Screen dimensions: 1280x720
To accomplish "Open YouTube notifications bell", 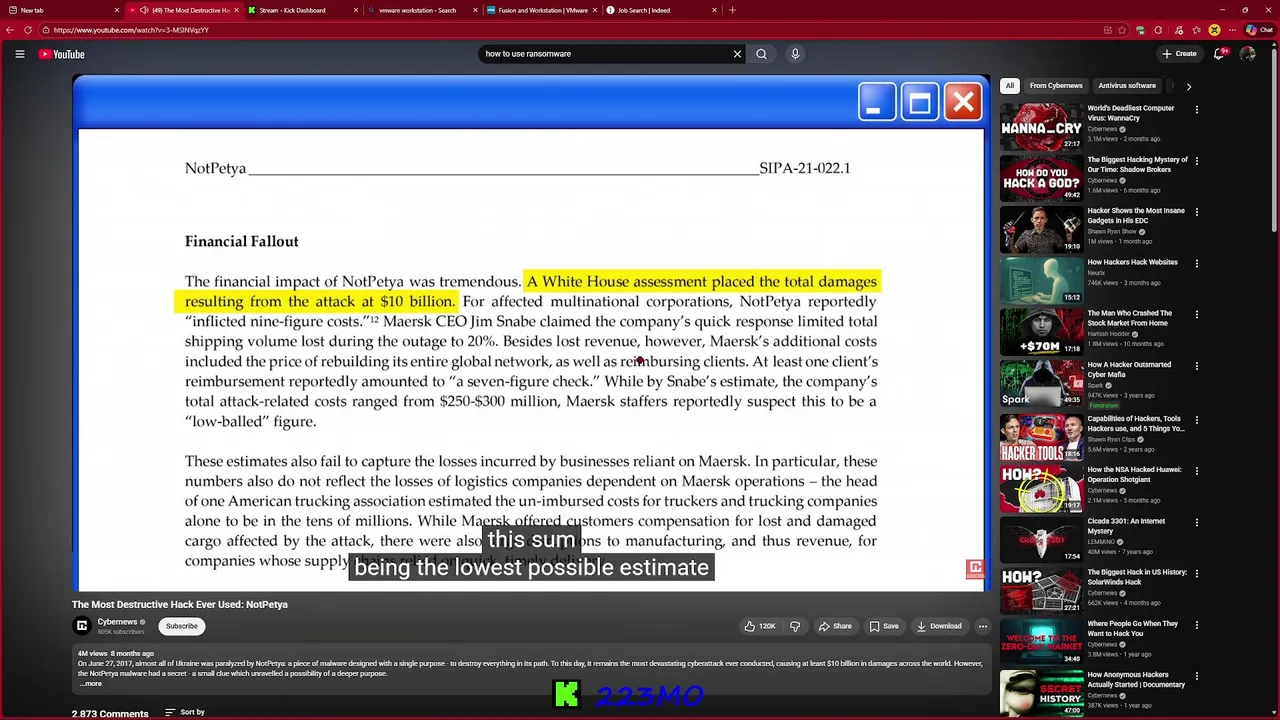I will pyautogui.click(x=1218, y=54).
